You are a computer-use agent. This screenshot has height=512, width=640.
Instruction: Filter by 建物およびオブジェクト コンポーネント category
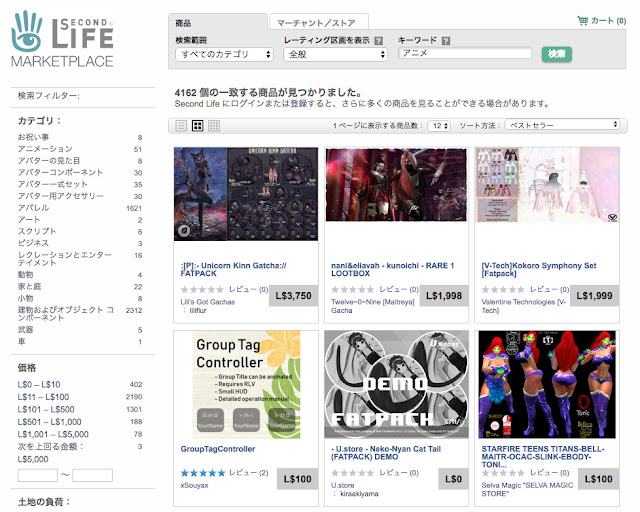point(65,314)
